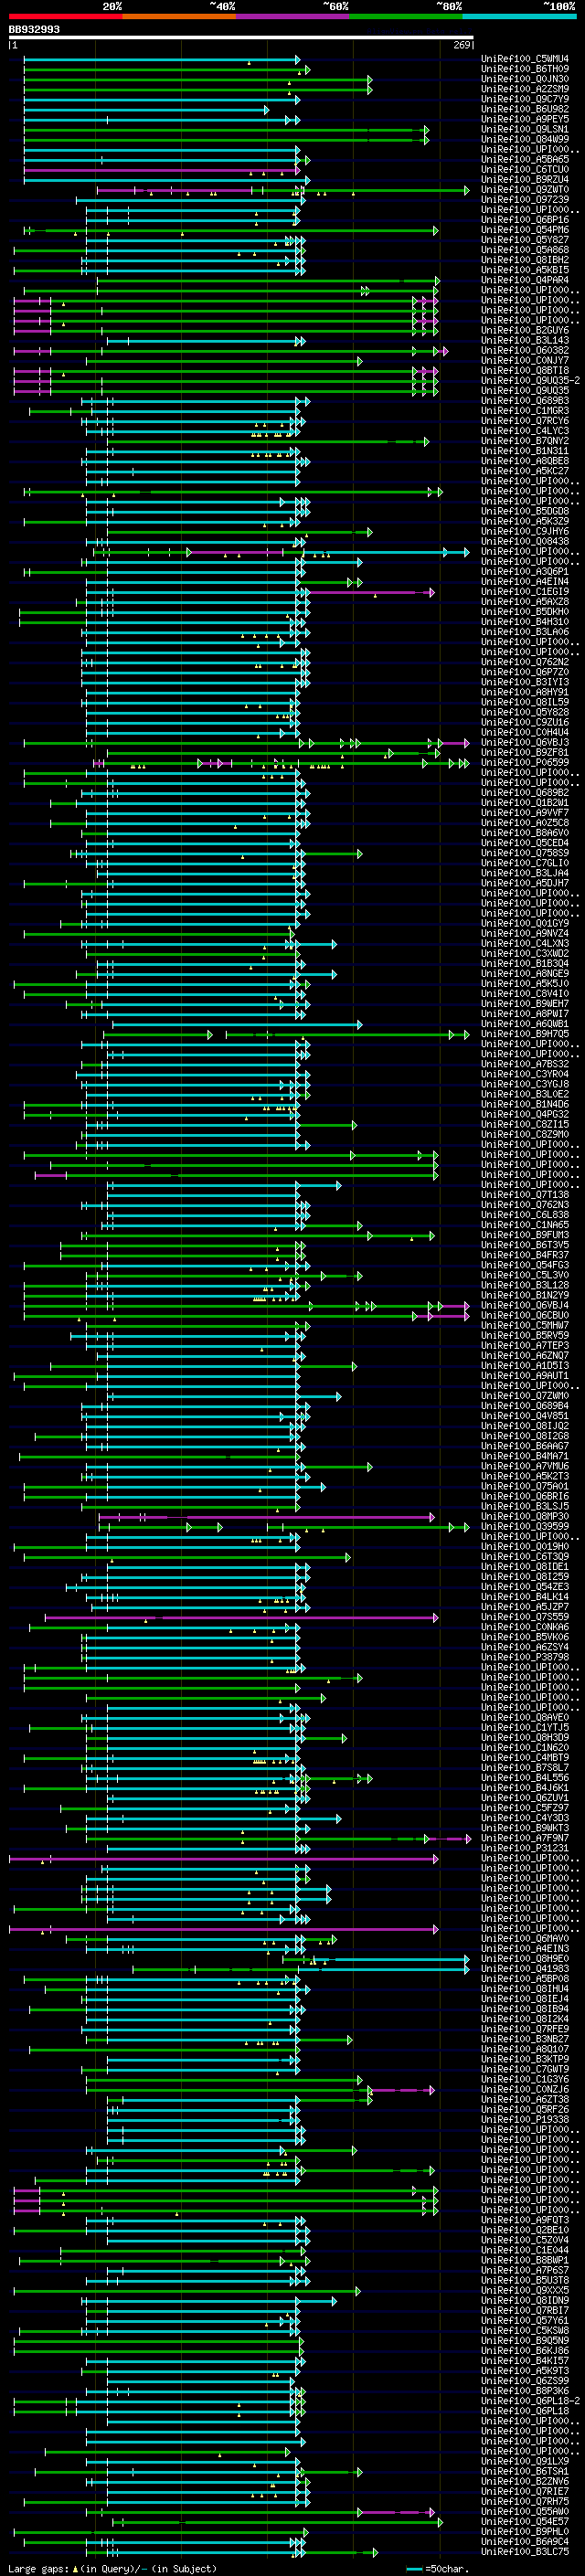Screen dimensions: 585x2576
Task: Open hit UniRef100_Q8IBH2
Action: click(524, 260)
